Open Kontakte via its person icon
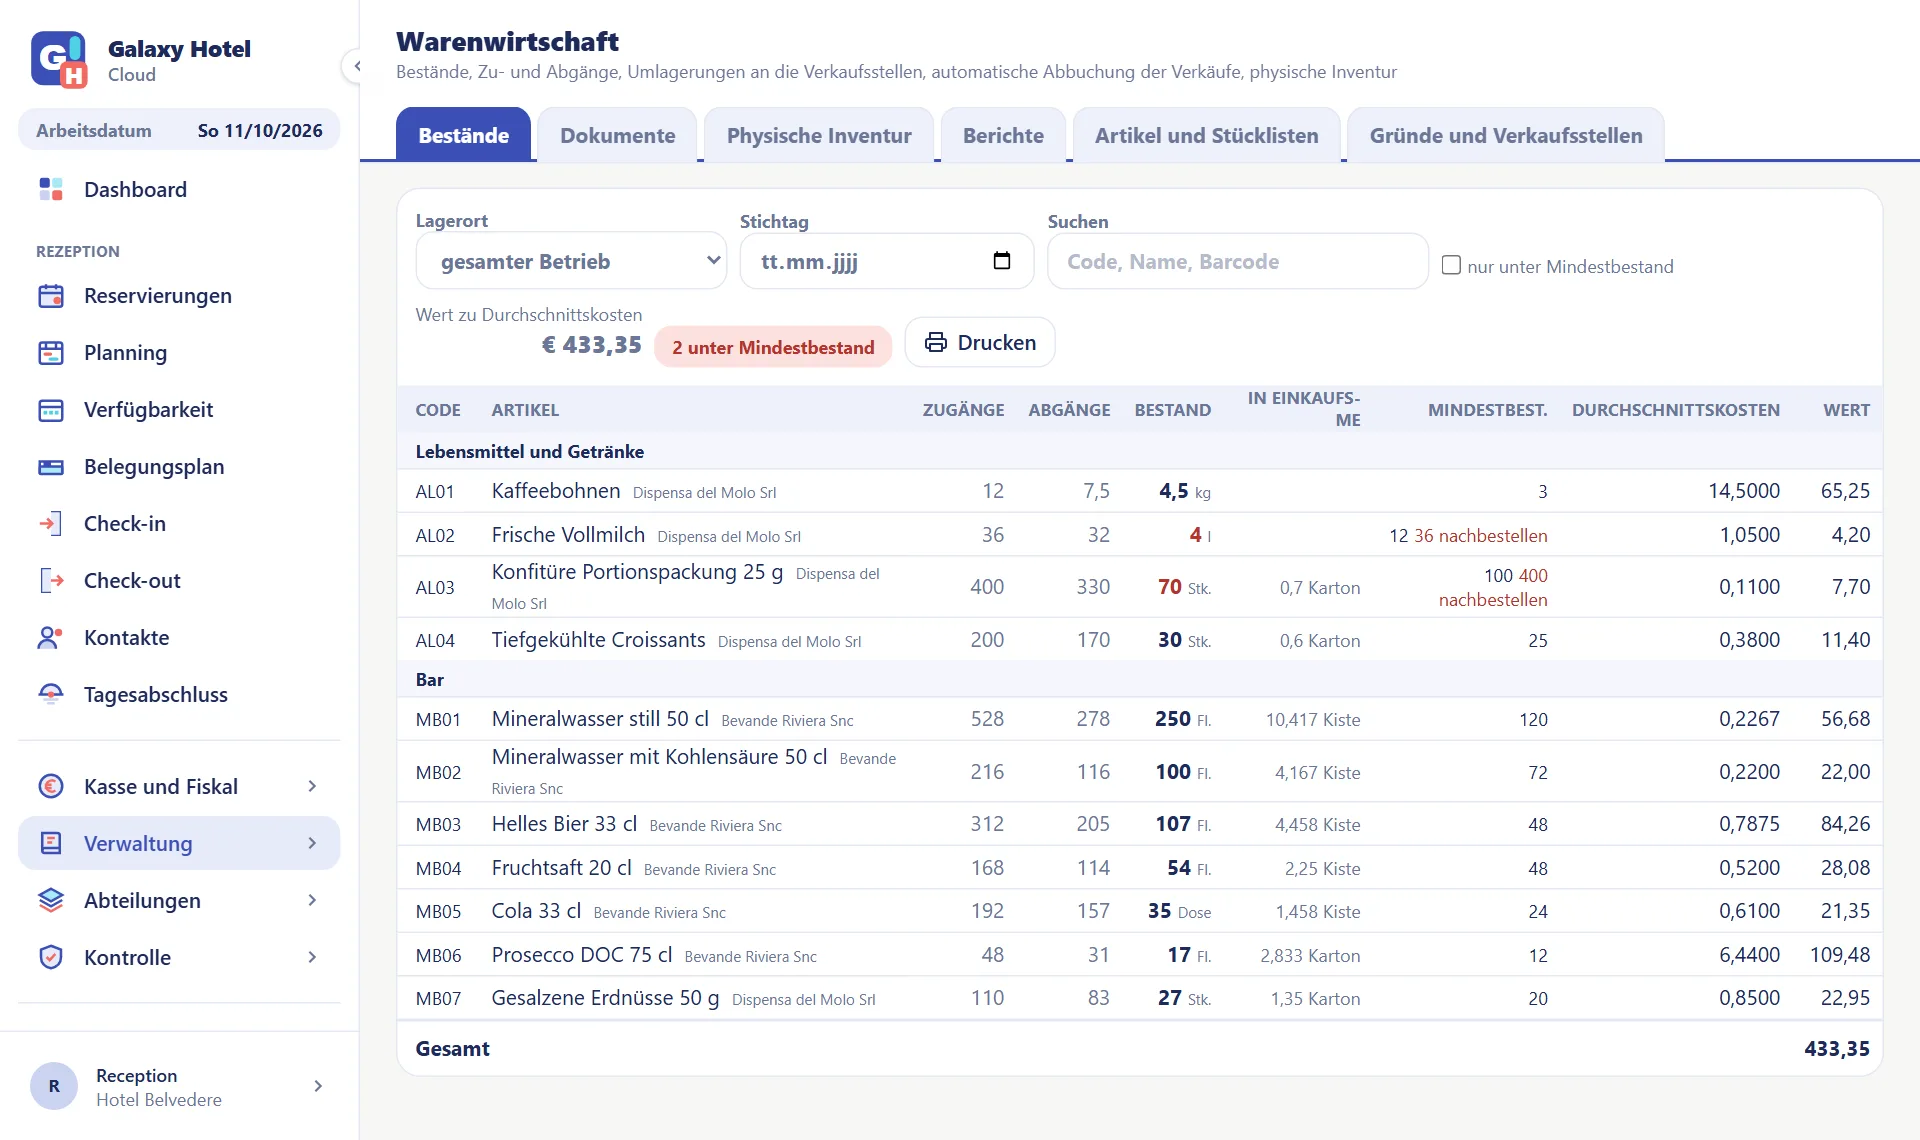Viewport: 1920px width, 1140px height. click(x=51, y=638)
